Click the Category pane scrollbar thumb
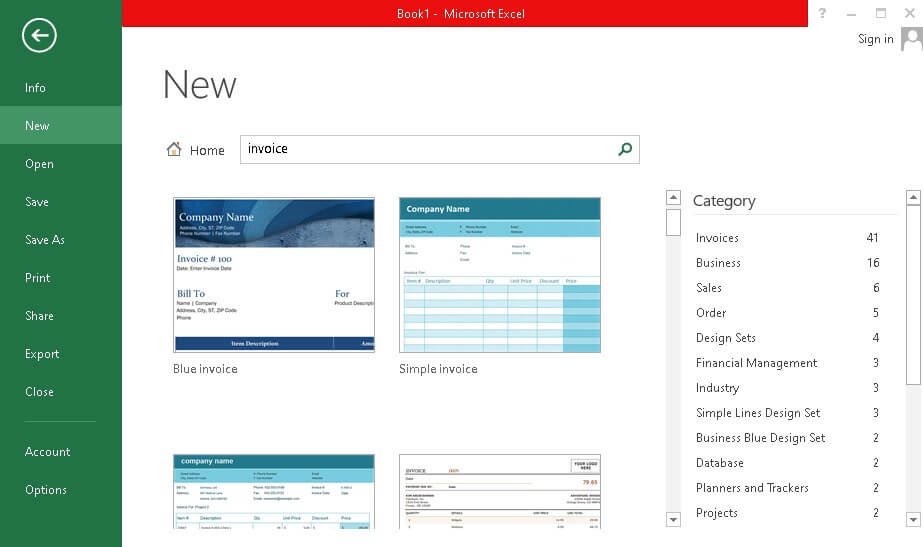The image size is (923, 547). click(x=913, y=296)
